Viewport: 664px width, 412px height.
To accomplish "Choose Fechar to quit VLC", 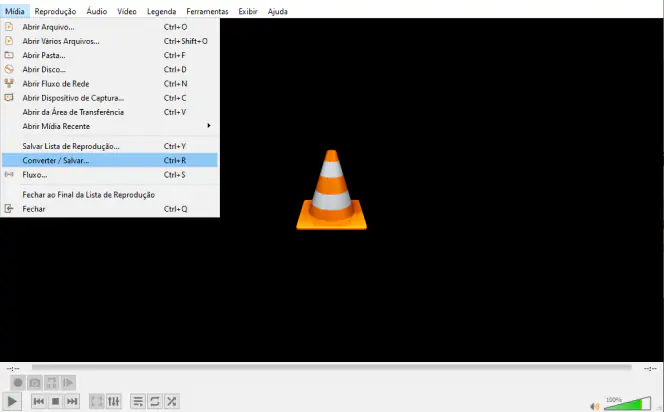I will coord(110,209).
